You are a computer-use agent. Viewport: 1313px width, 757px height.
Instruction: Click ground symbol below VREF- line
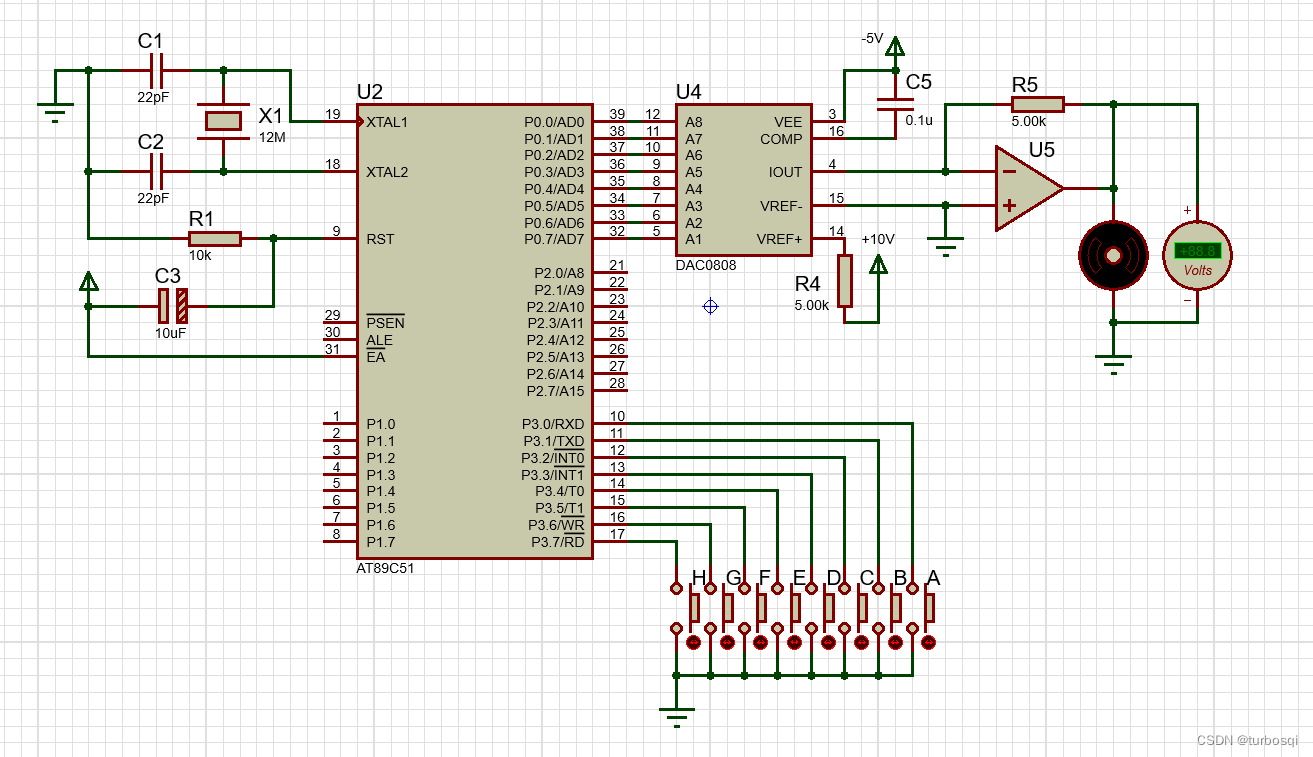pos(945,246)
